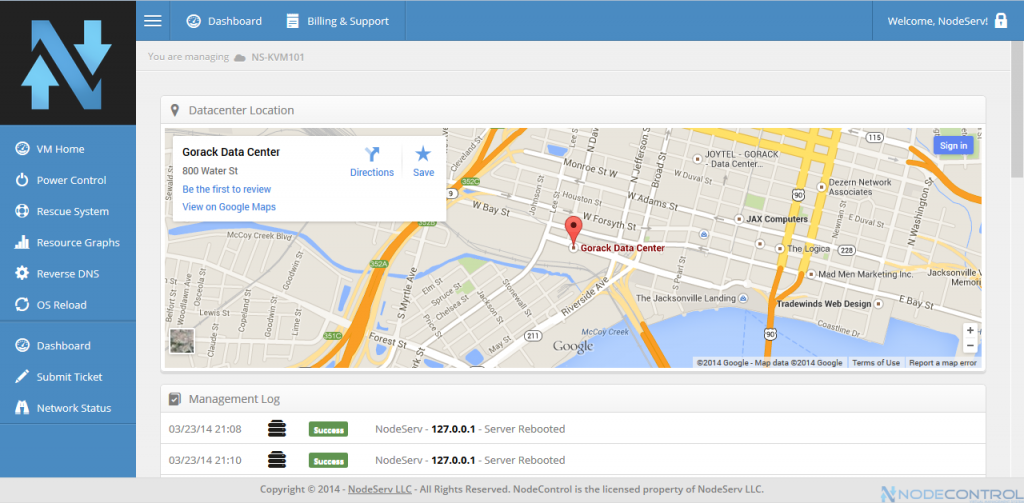Open Resource Graphs in the sidebar
Viewport: 1024px width, 503px height.
point(67,242)
